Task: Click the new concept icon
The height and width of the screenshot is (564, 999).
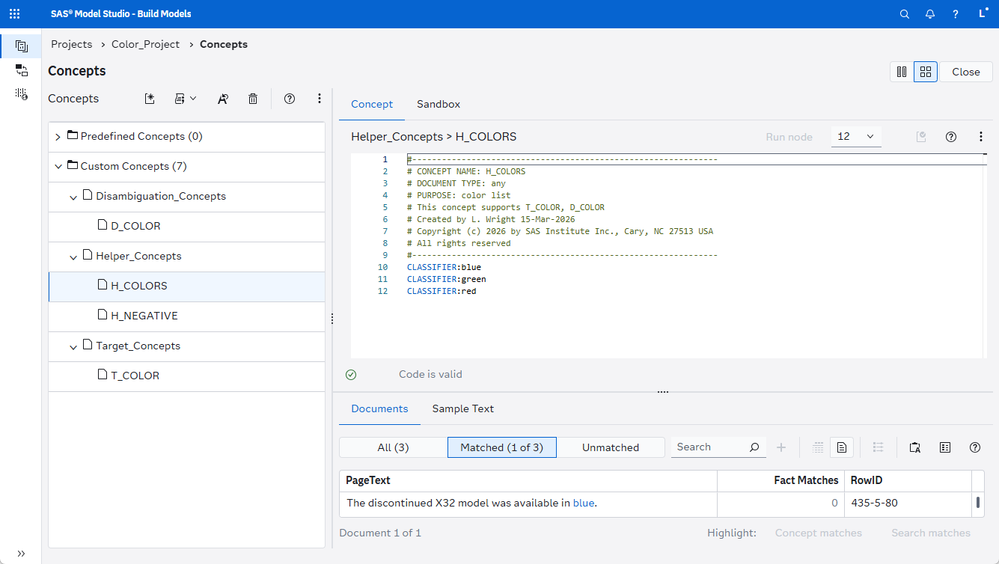Action: [x=150, y=99]
